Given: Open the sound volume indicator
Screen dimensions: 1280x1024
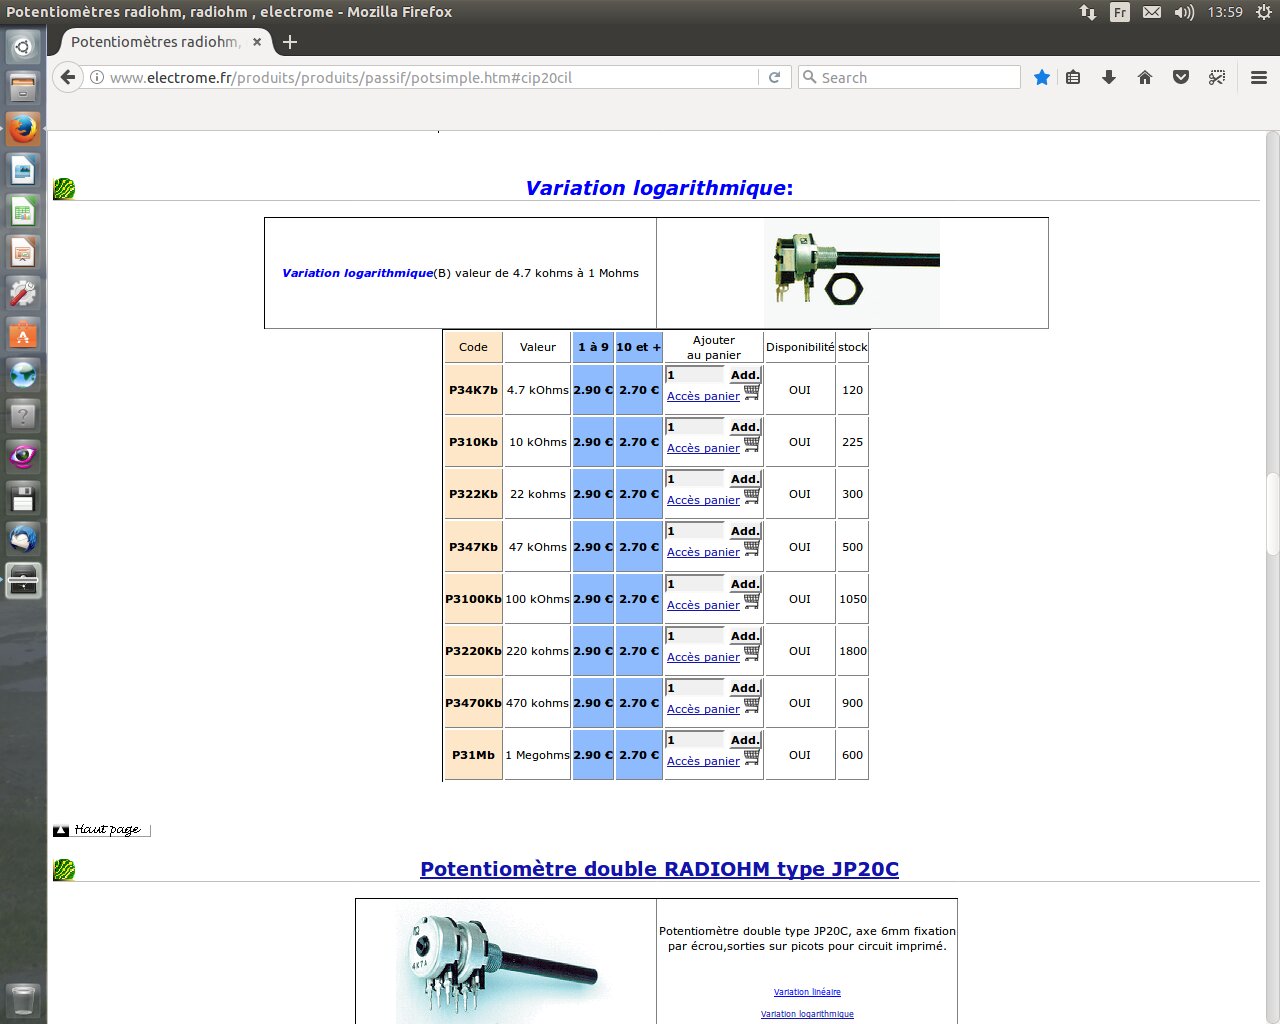Looking at the screenshot, I should [1184, 12].
